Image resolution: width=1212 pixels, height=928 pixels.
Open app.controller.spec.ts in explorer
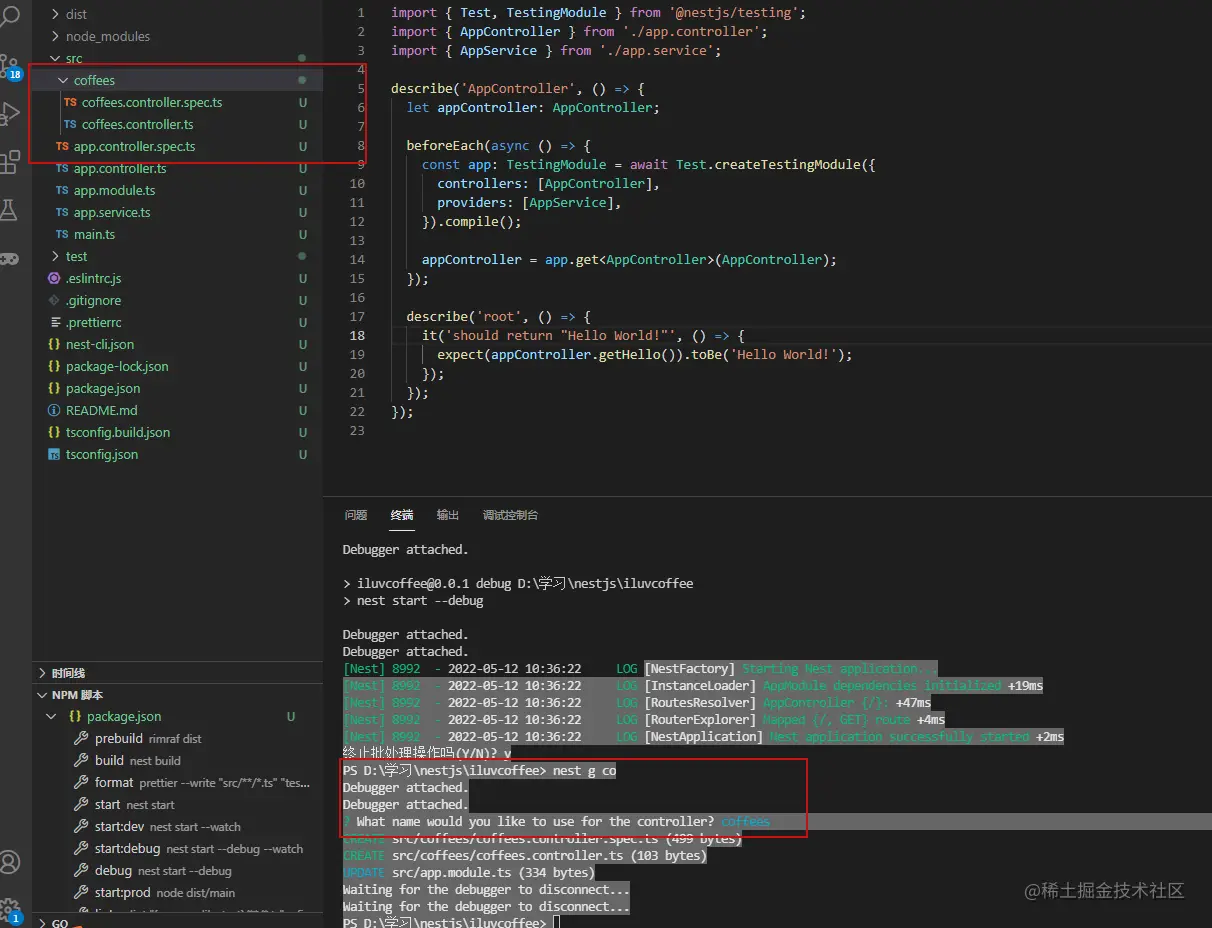[135, 146]
